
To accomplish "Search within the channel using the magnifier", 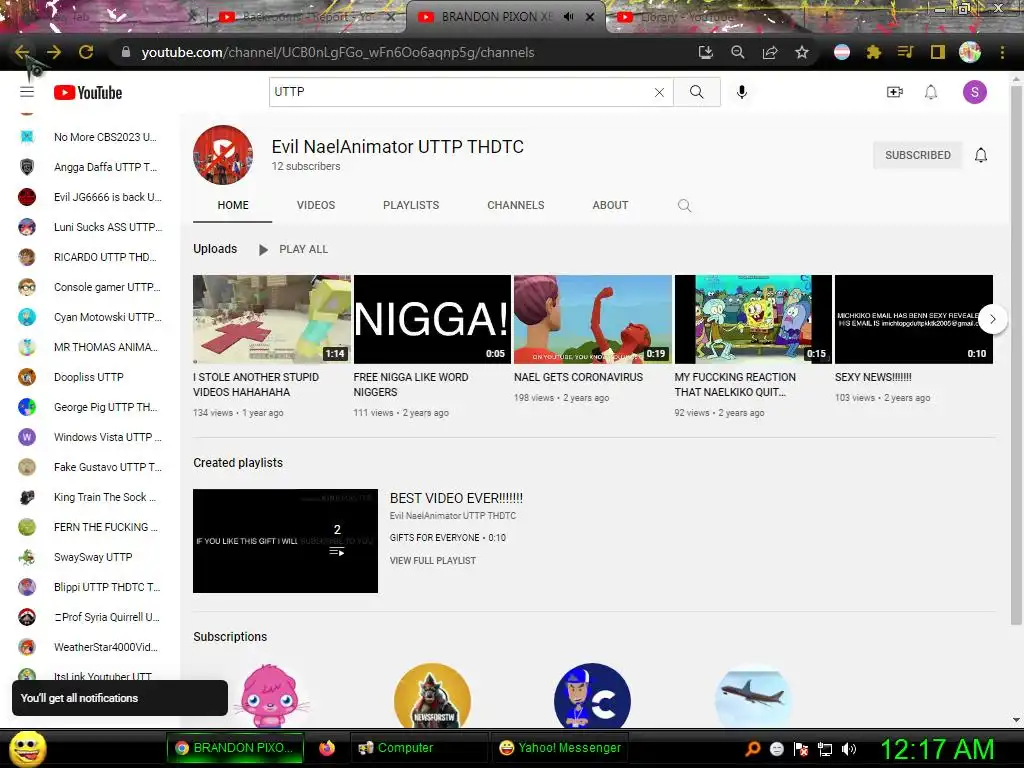I will (684, 206).
